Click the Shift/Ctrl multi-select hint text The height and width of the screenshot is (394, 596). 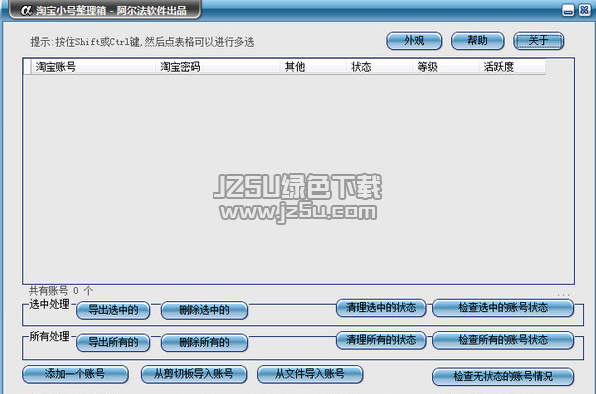coord(142,42)
